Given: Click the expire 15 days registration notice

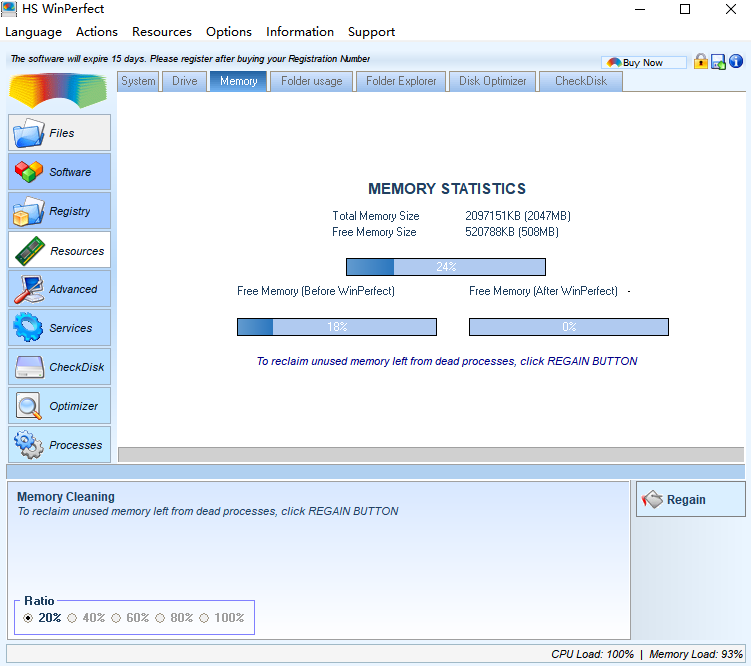Looking at the screenshot, I should (190, 58).
